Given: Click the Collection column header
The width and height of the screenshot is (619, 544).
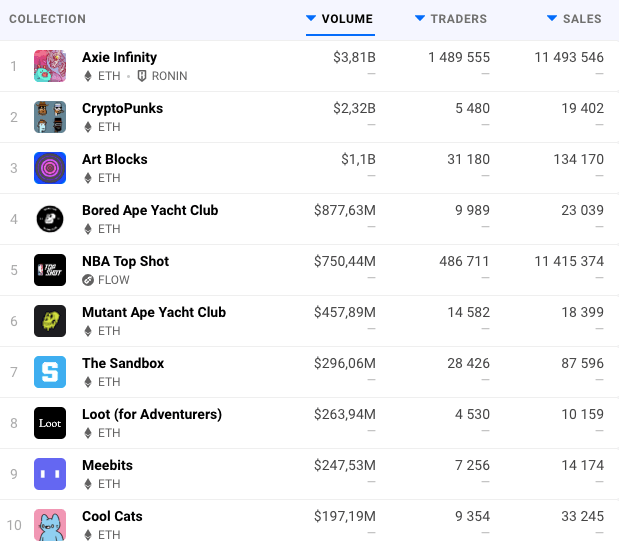Looking at the screenshot, I should (48, 19).
